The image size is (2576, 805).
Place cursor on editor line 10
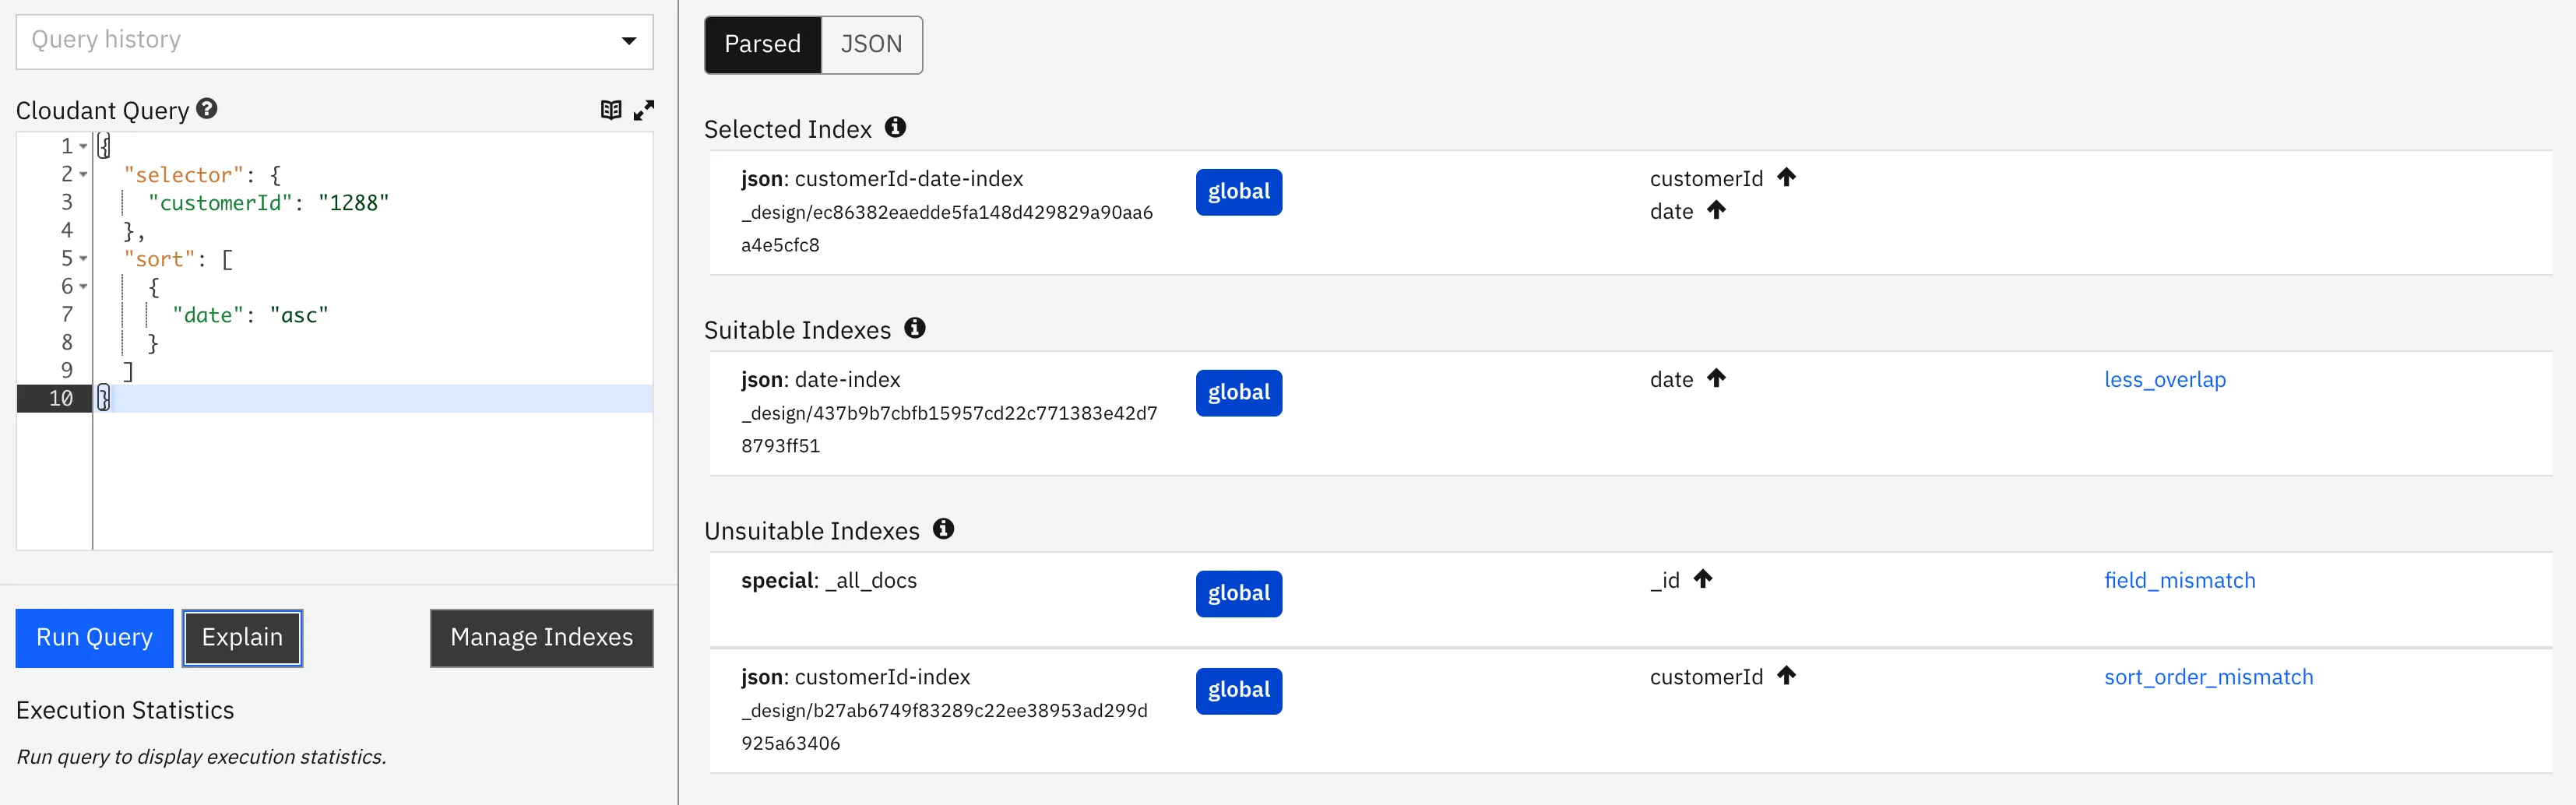pos(373,398)
